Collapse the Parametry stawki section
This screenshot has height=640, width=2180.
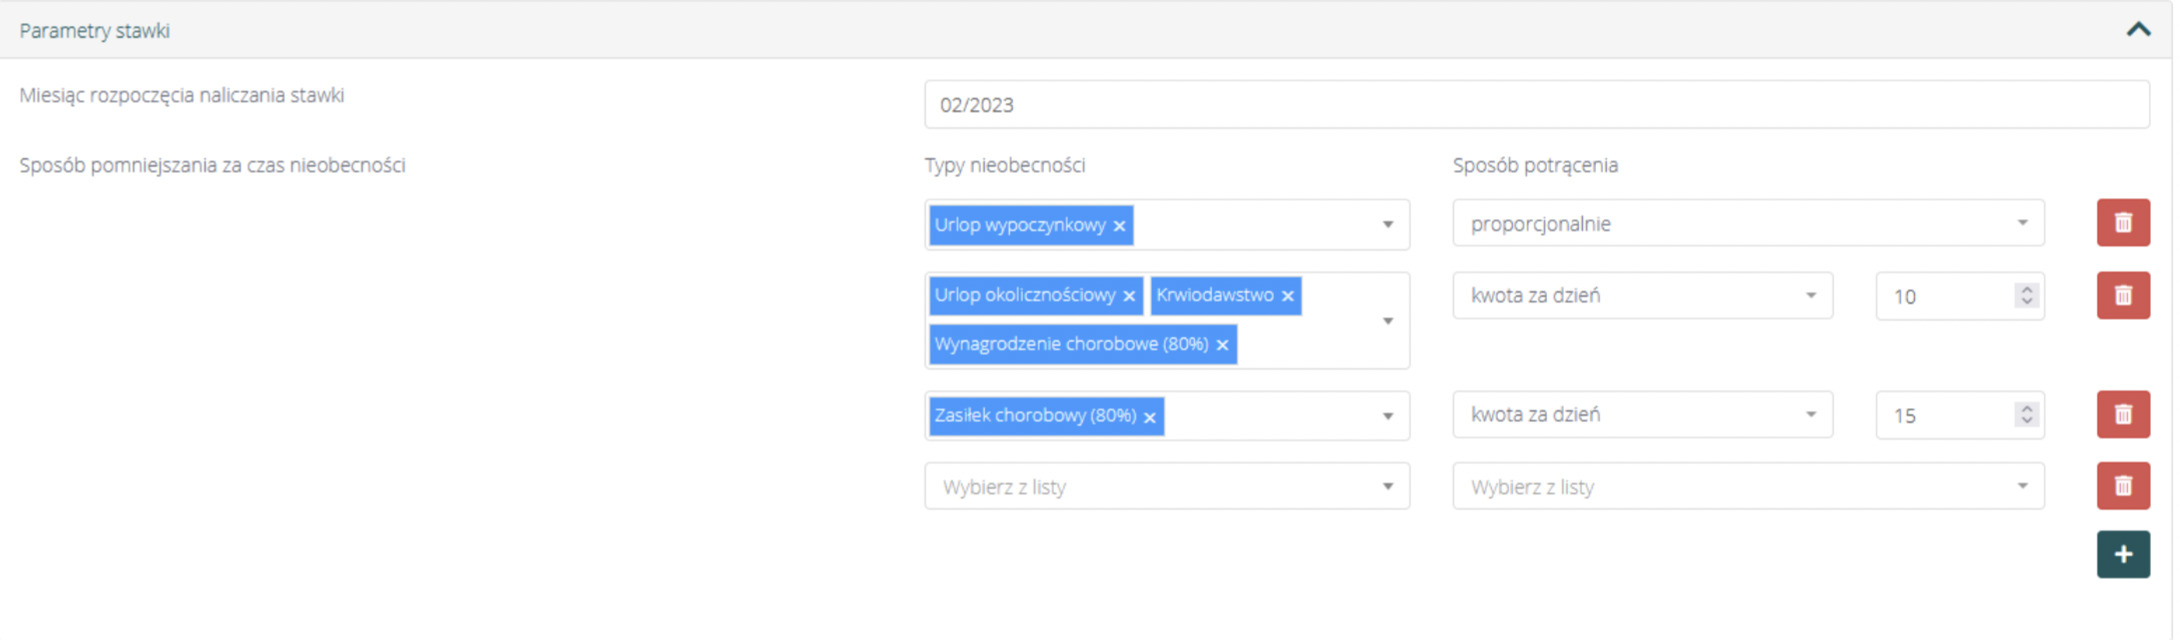tap(2138, 30)
